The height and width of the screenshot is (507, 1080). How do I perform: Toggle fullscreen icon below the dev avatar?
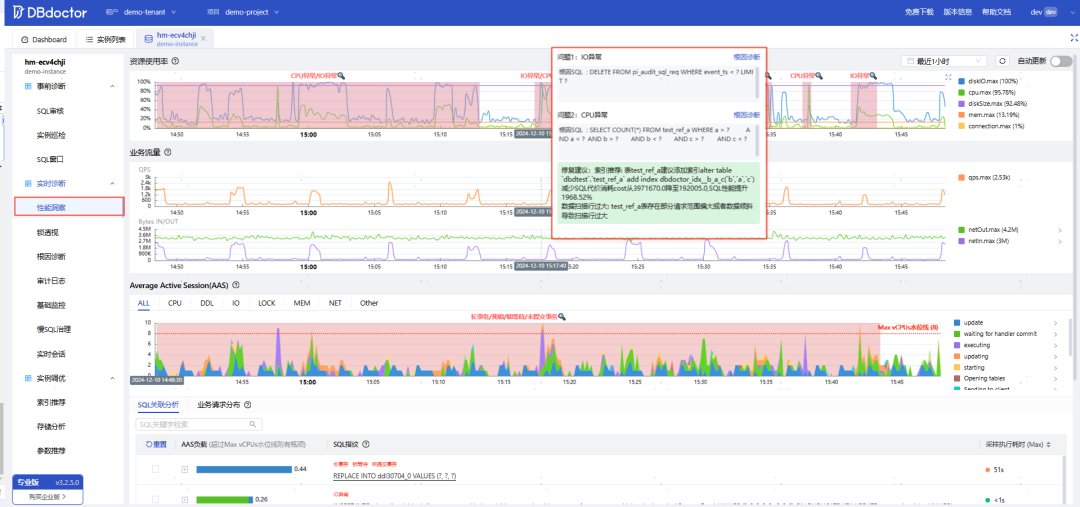(x=1072, y=39)
